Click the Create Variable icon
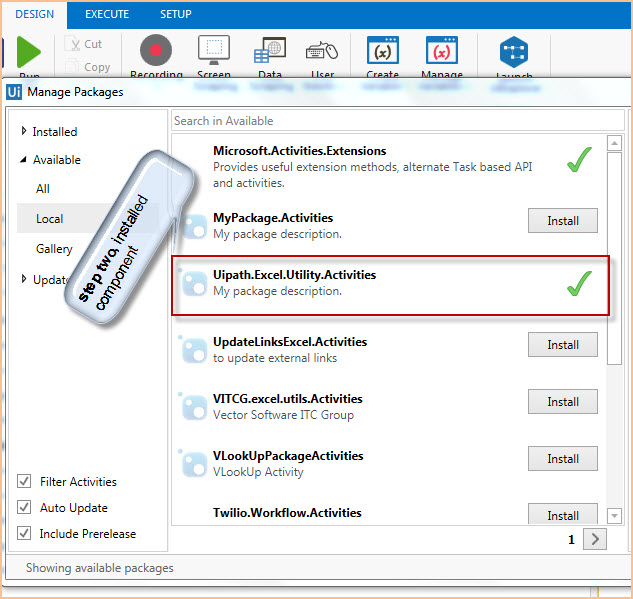The image size is (633, 599). click(383, 50)
